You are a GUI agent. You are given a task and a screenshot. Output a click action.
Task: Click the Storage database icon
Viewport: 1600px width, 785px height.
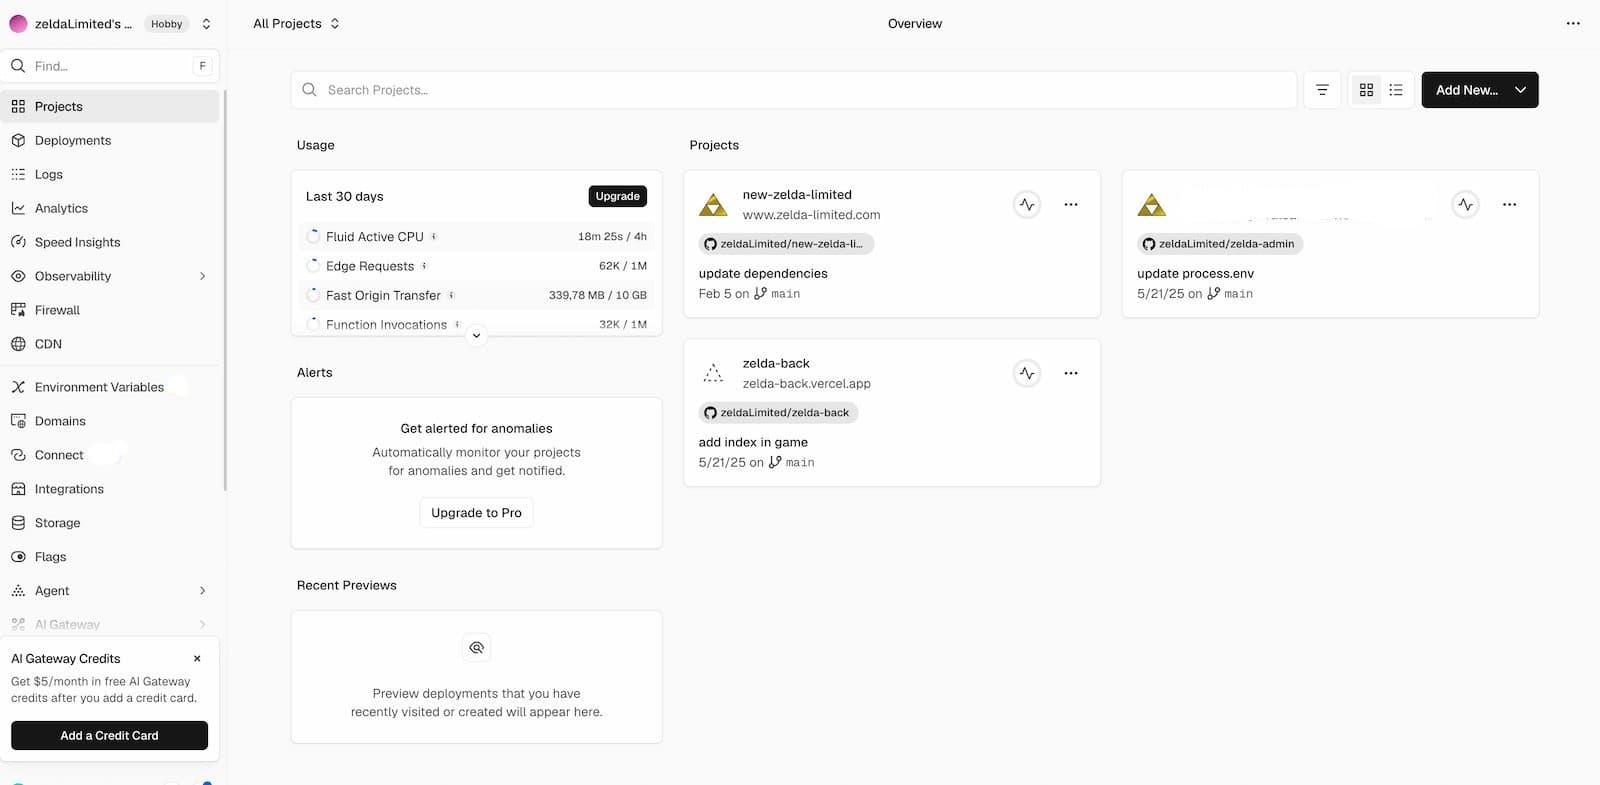click(x=18, y=523)
